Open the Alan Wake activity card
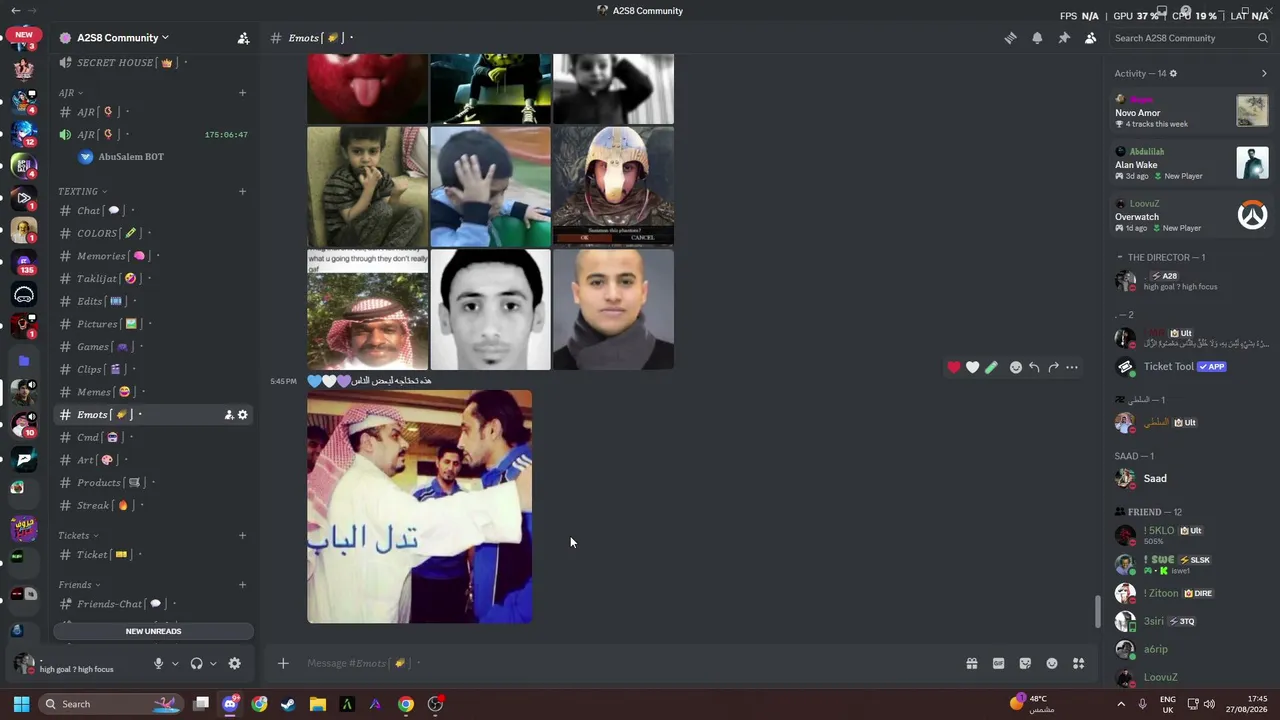 [x=1191, y=164]
